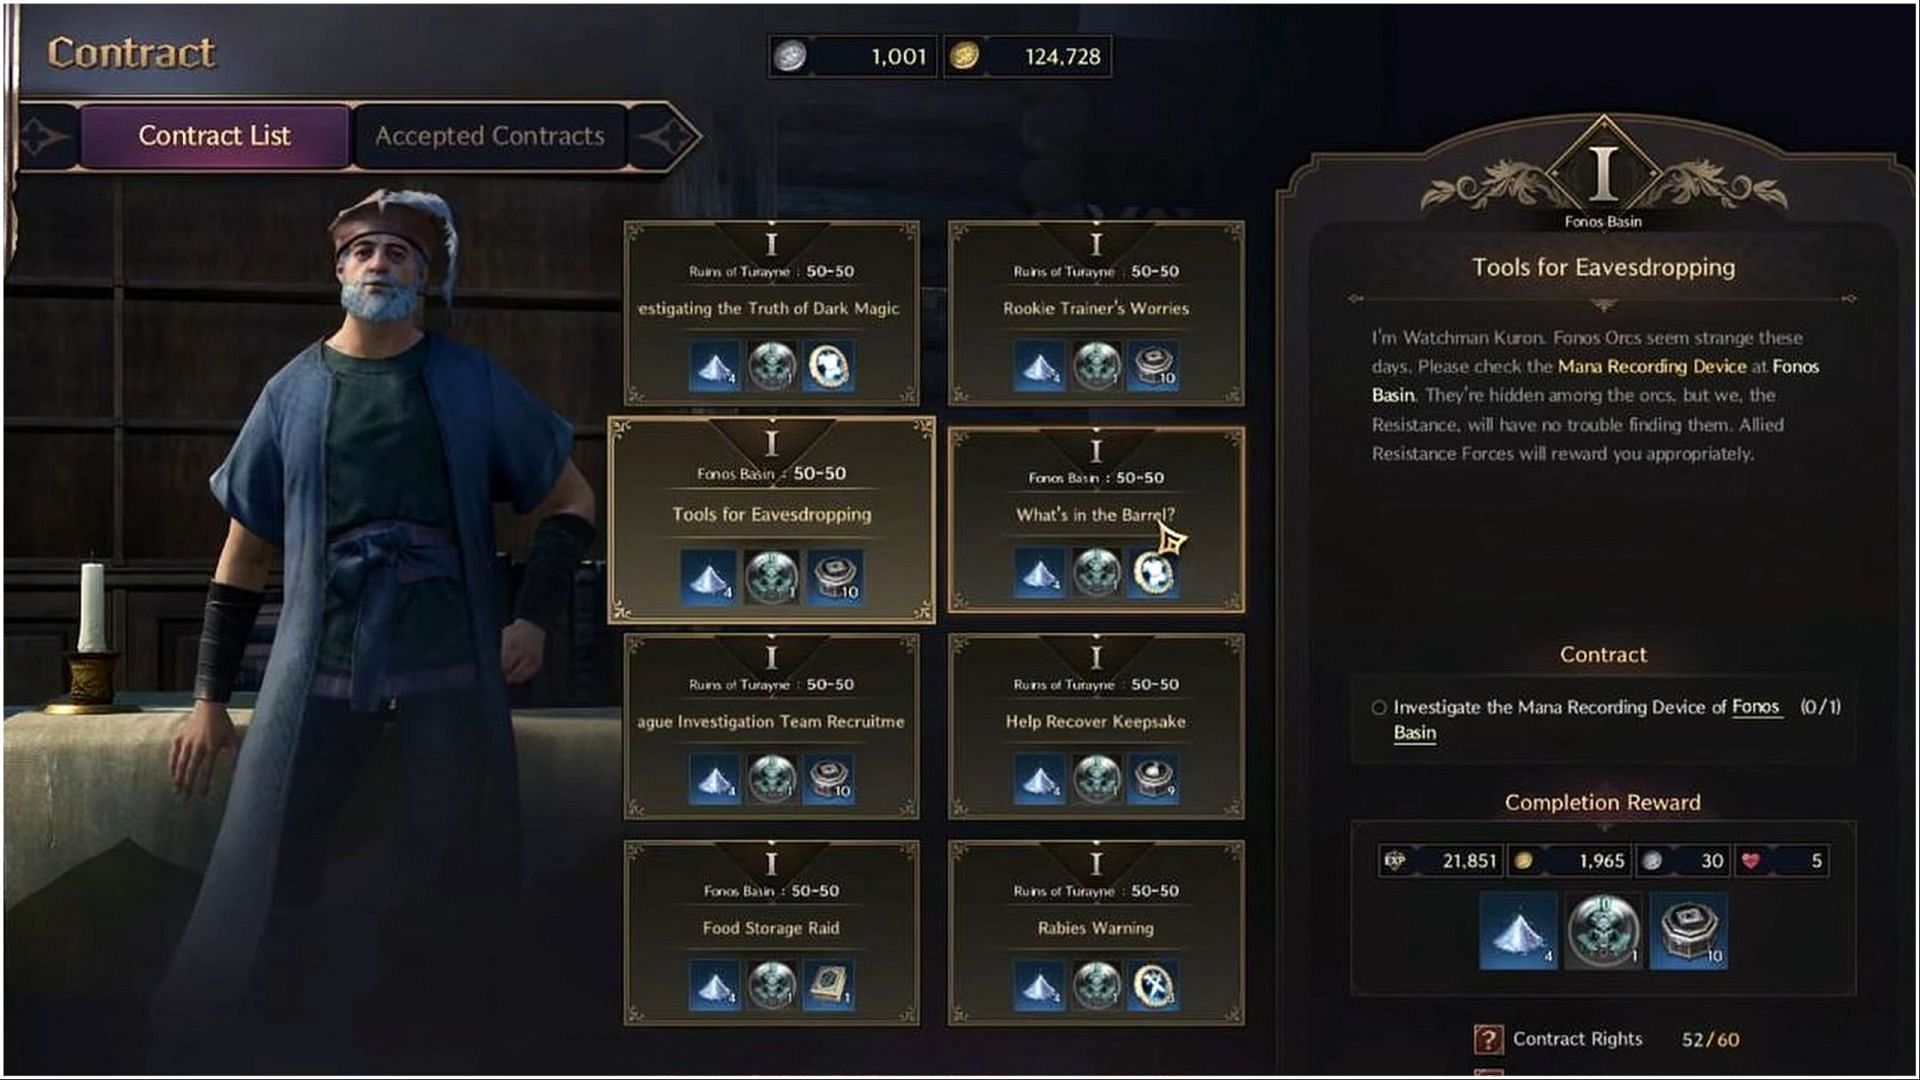Viewport: 1920px width, 1080px height.
Task: Select the Contract List tab
Action: click(214, 136)
